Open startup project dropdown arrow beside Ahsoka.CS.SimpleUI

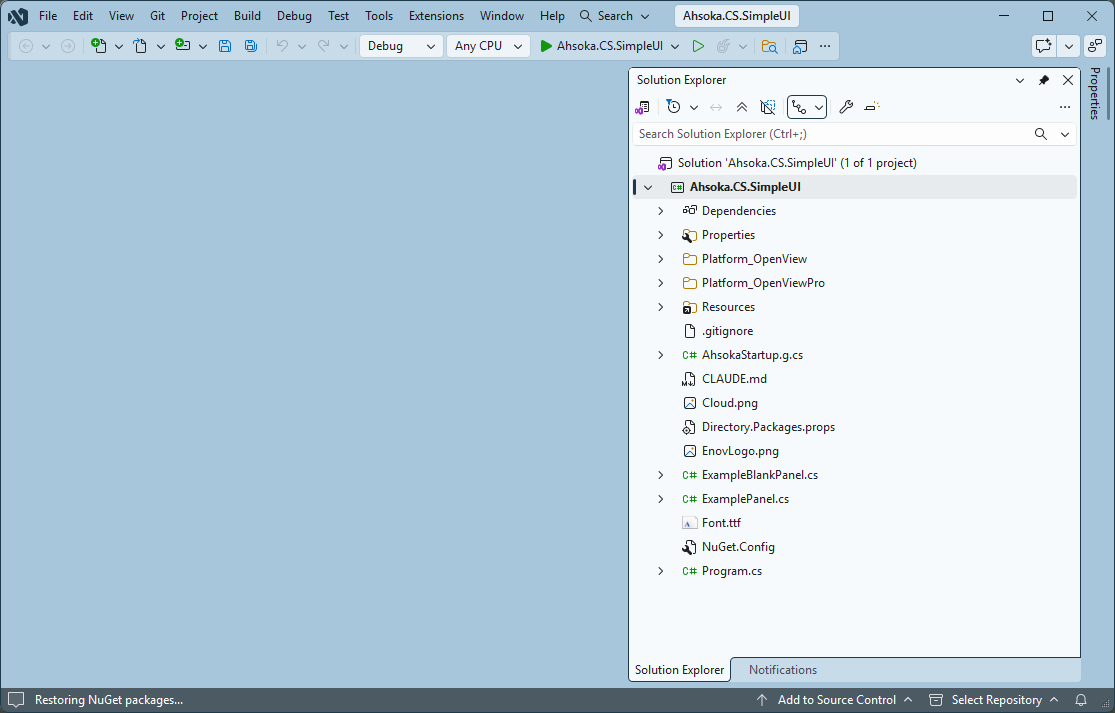[x=675, y=46]
